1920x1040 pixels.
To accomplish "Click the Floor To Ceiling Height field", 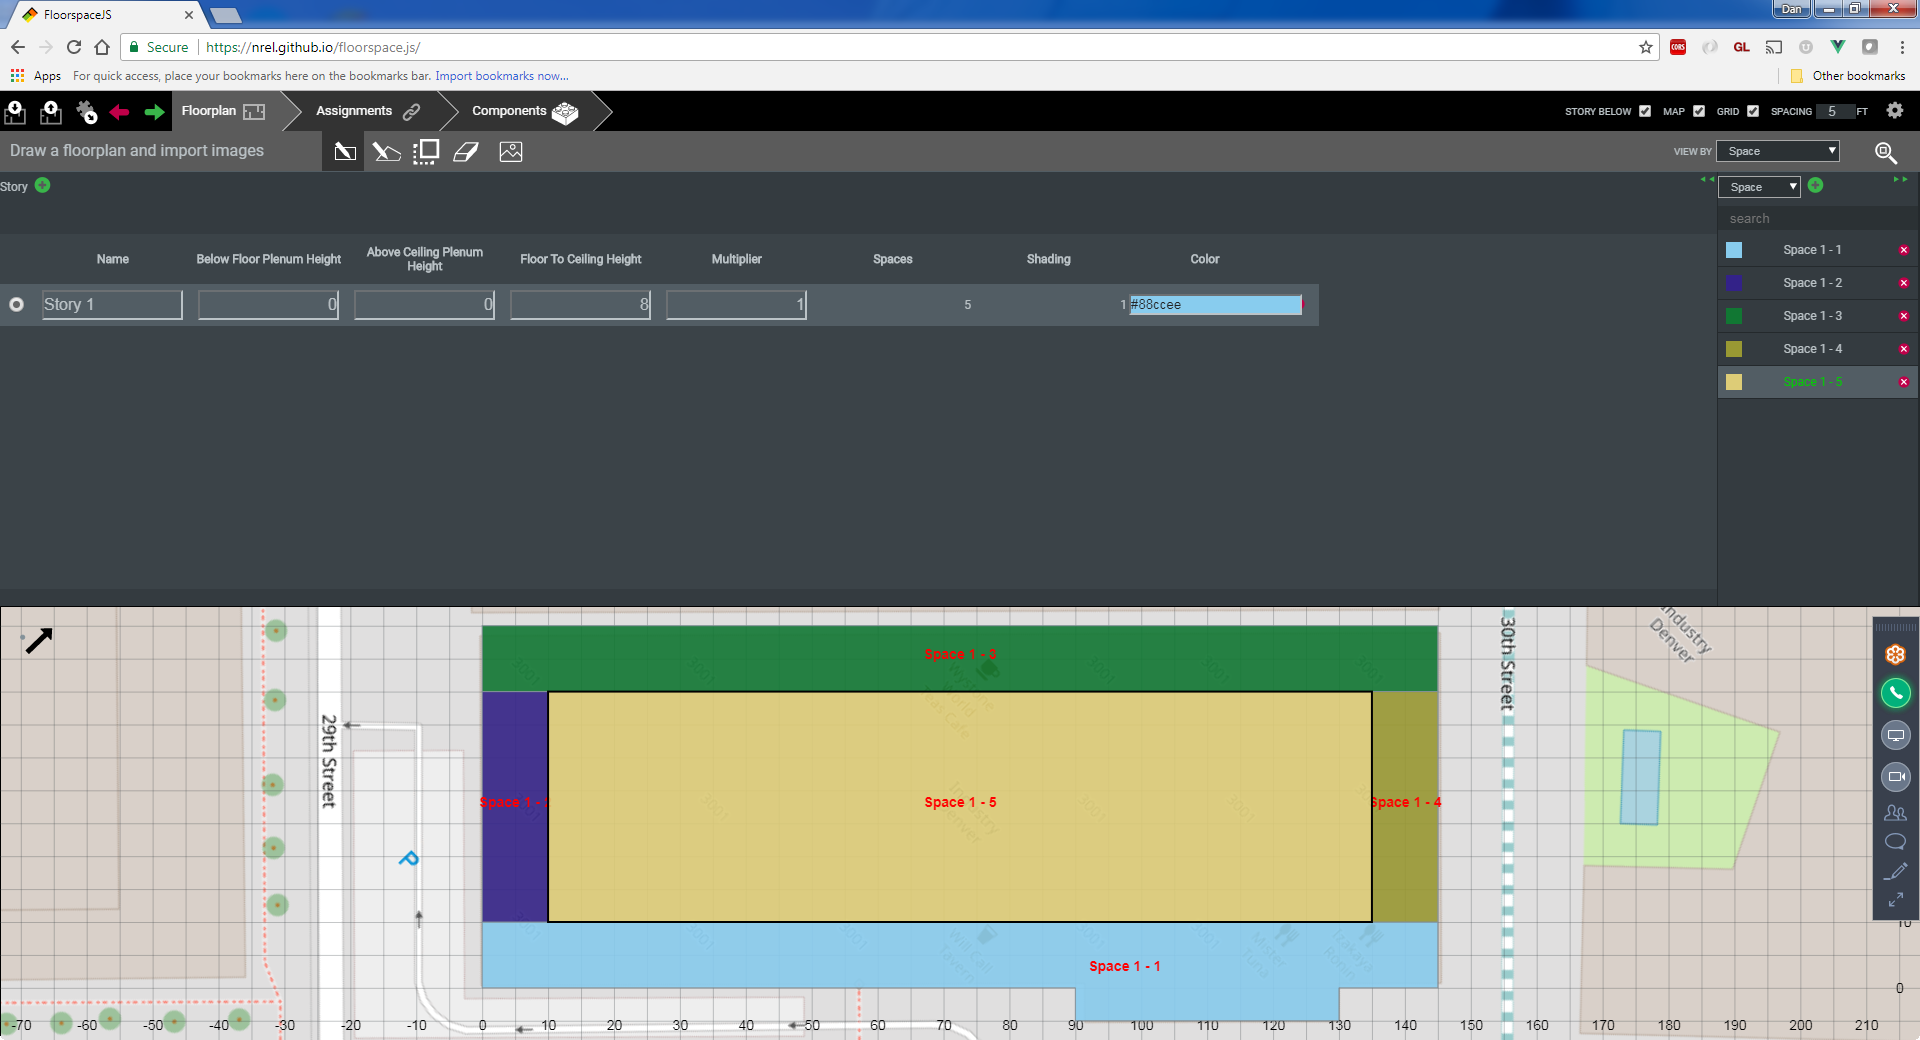I will pos(580,304).
